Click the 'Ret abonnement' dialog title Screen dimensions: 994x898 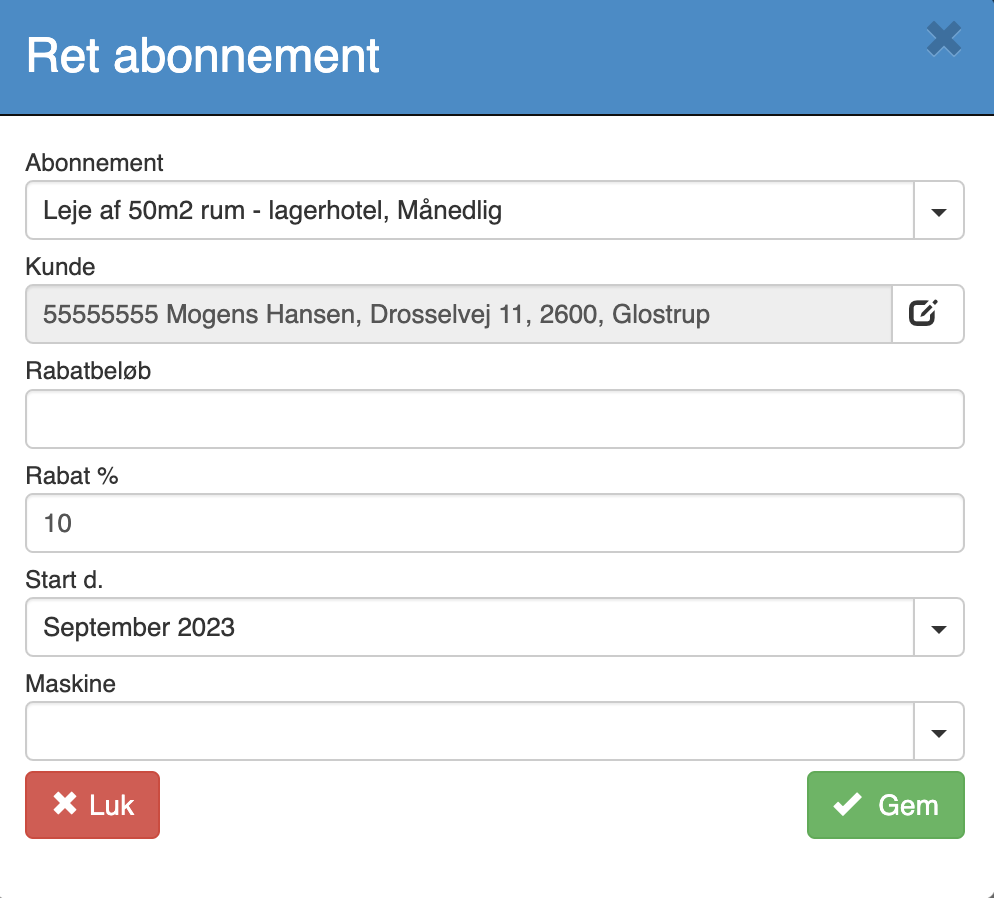coord(203,56)
